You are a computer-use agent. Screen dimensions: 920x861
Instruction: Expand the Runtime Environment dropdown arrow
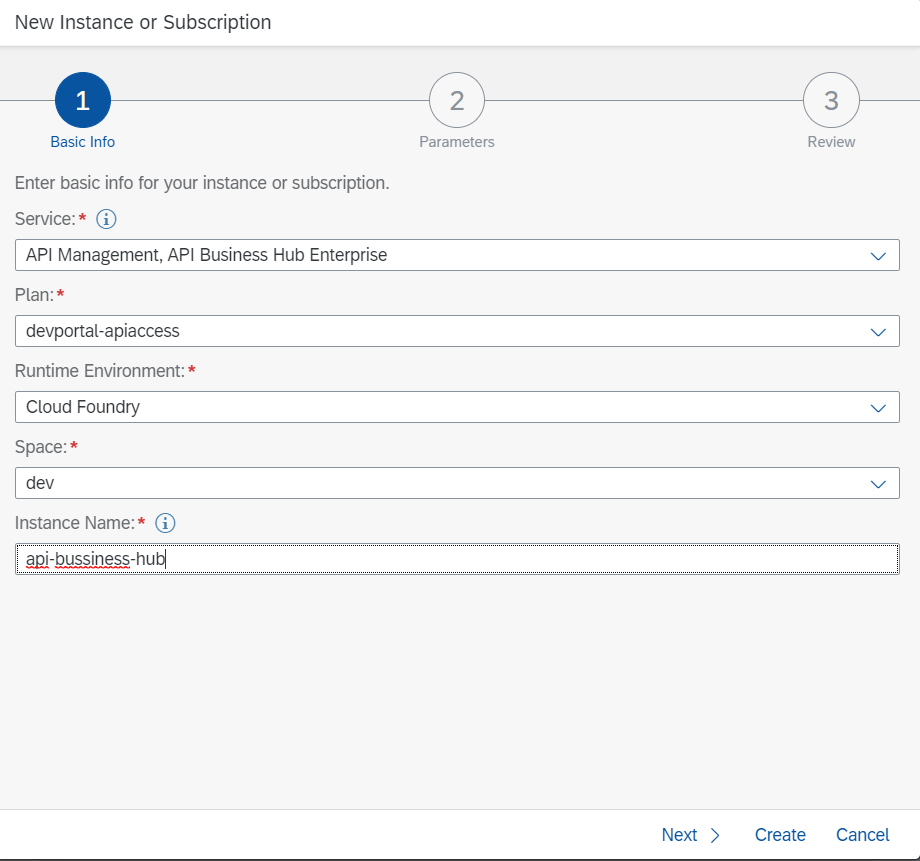(x=878, y=408)
